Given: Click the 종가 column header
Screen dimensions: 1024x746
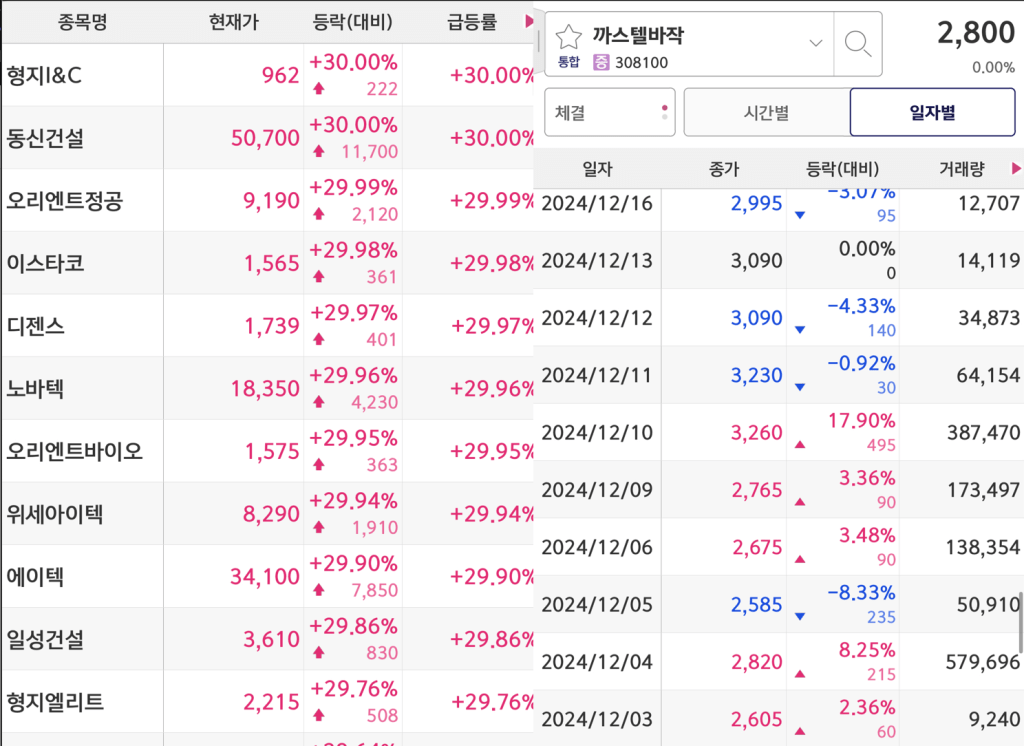Looking at the screenshot, I should coord(724,169).
